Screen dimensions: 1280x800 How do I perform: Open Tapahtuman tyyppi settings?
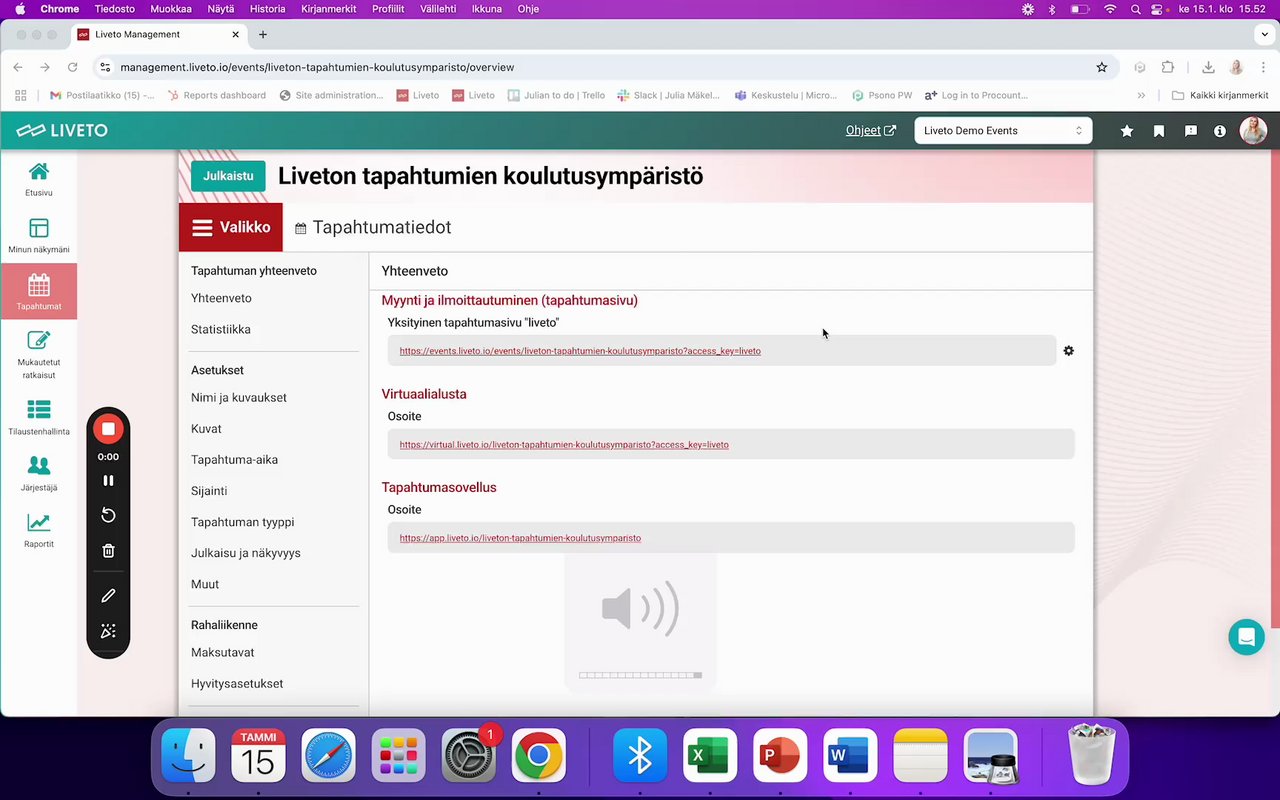[242, 522]
